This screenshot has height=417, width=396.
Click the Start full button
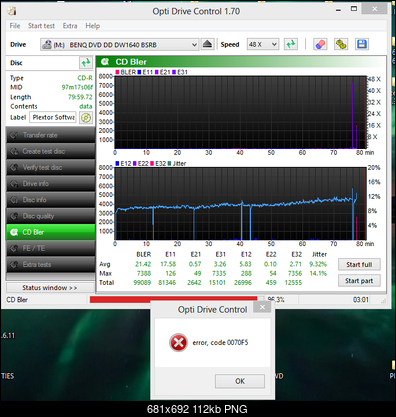pos(359,264)
